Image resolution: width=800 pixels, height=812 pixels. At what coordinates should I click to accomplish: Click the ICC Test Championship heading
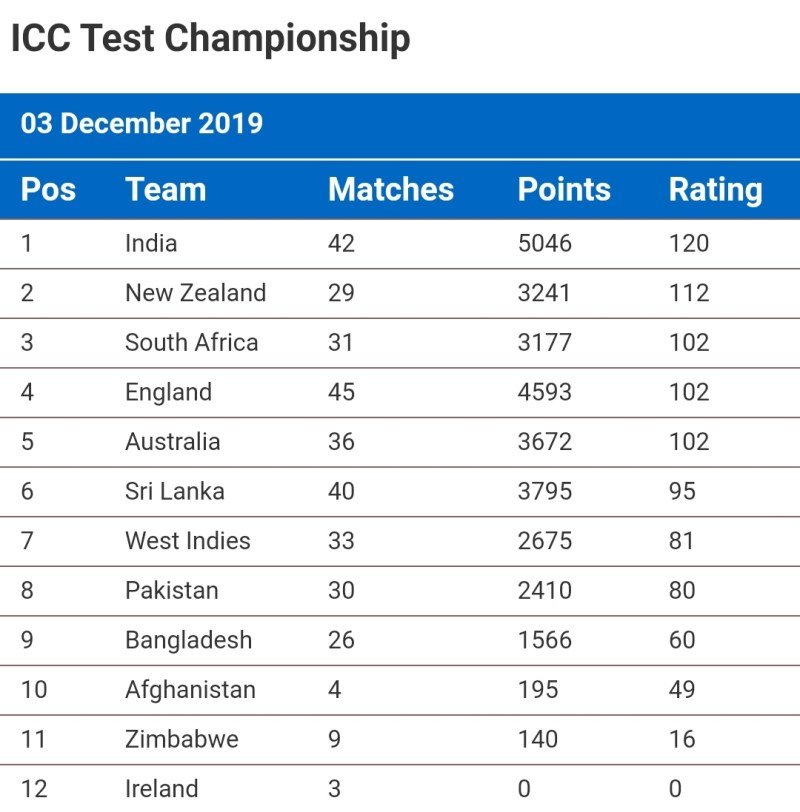click(x=210, y=39)
